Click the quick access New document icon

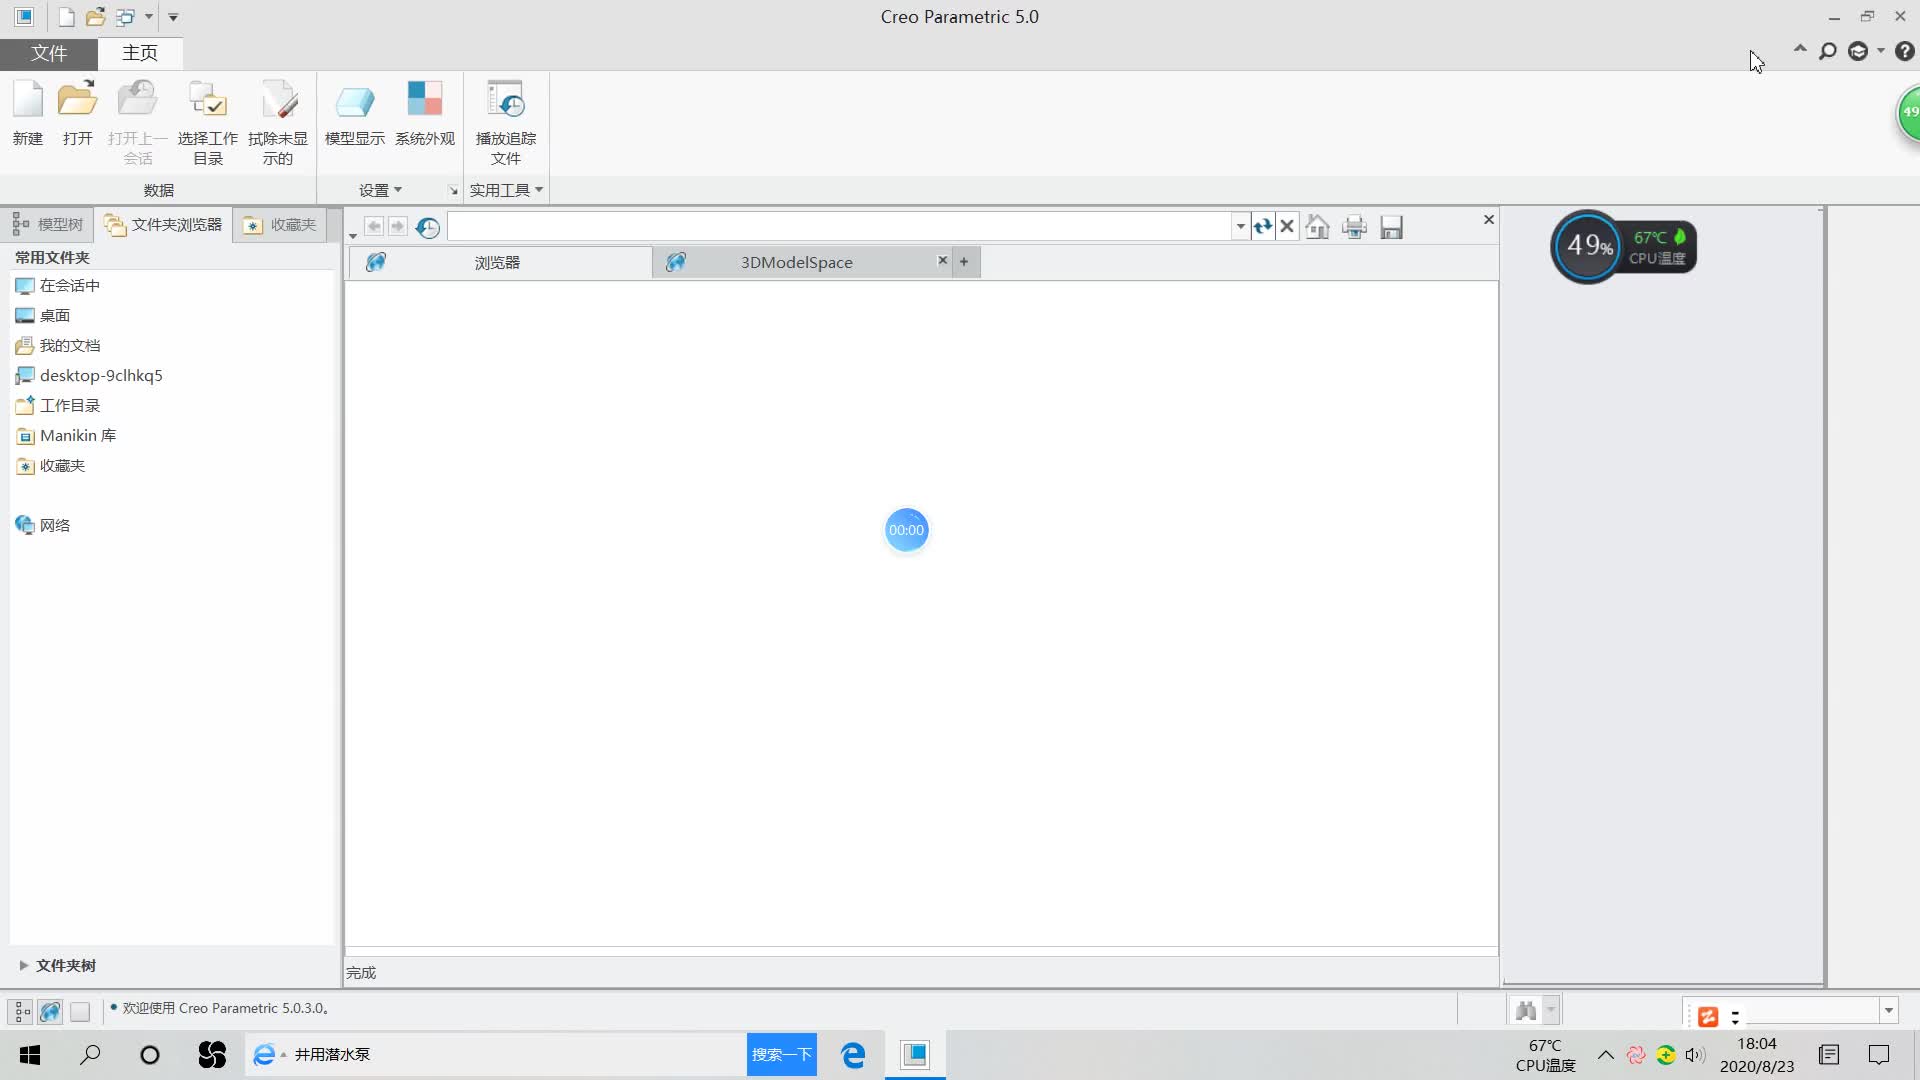pyautogui.click(x=66, y=17)
